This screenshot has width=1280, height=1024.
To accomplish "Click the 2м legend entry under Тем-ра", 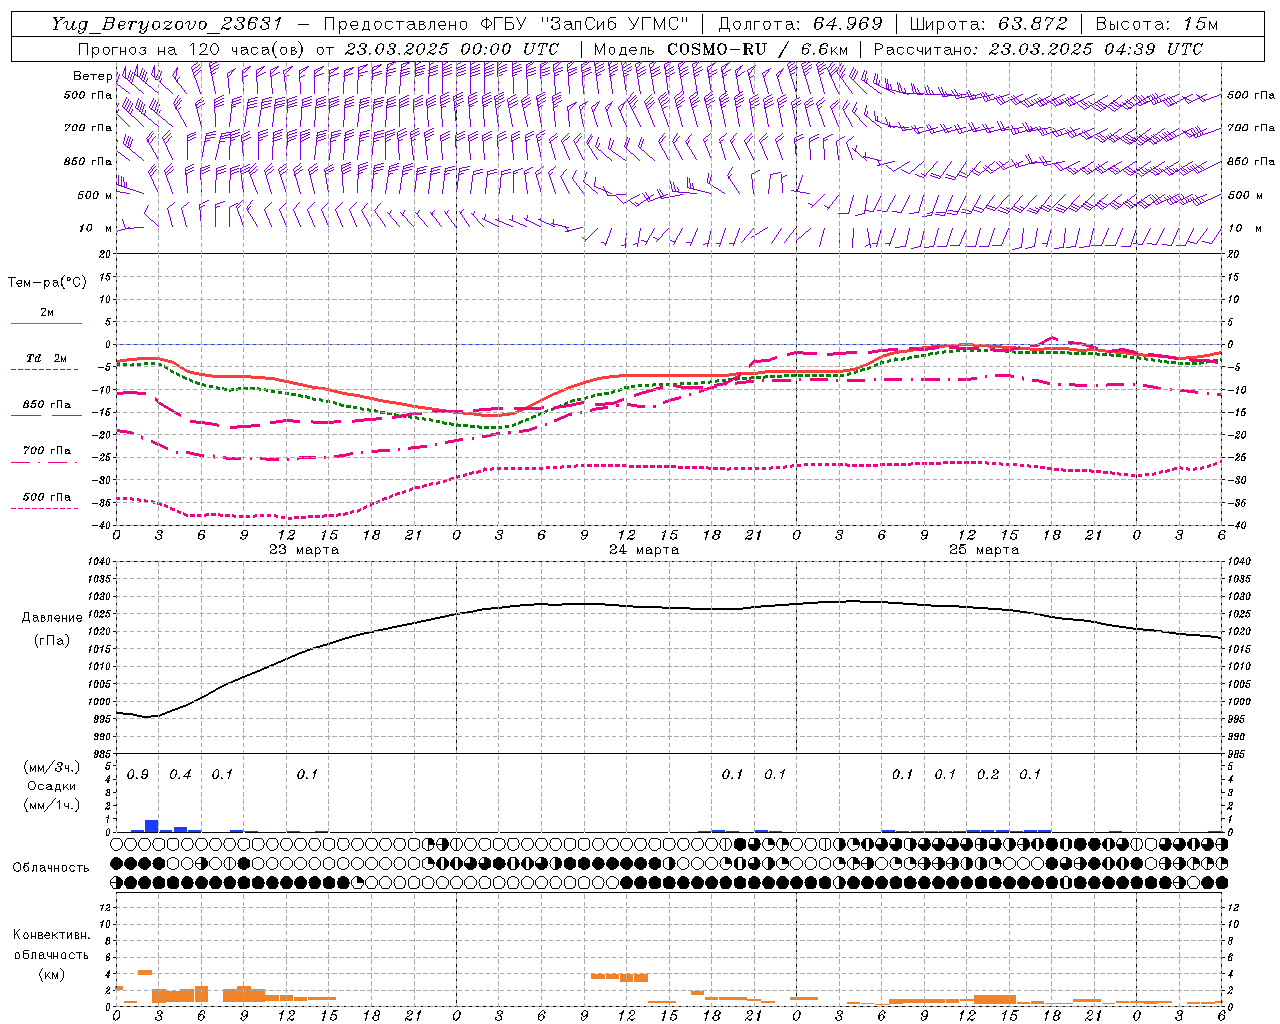I will (x=47, y=313).
